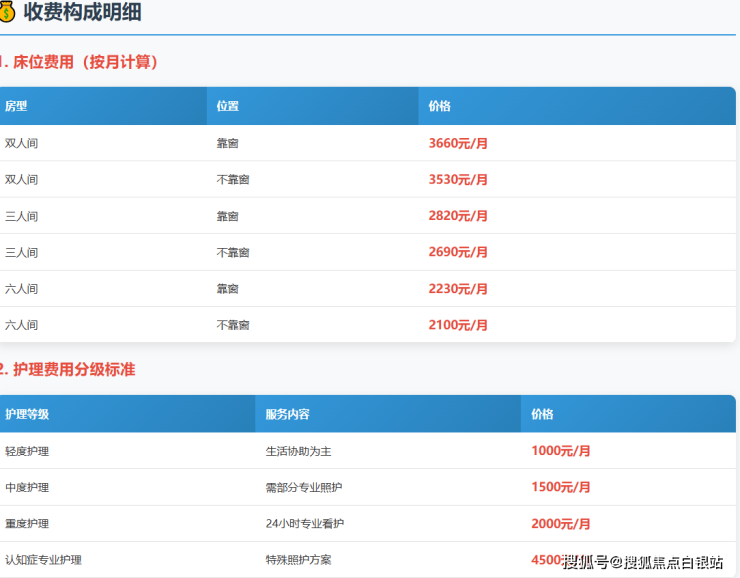Click the 2690元/月 price value
740x578 pixels.
pos(458,252)
